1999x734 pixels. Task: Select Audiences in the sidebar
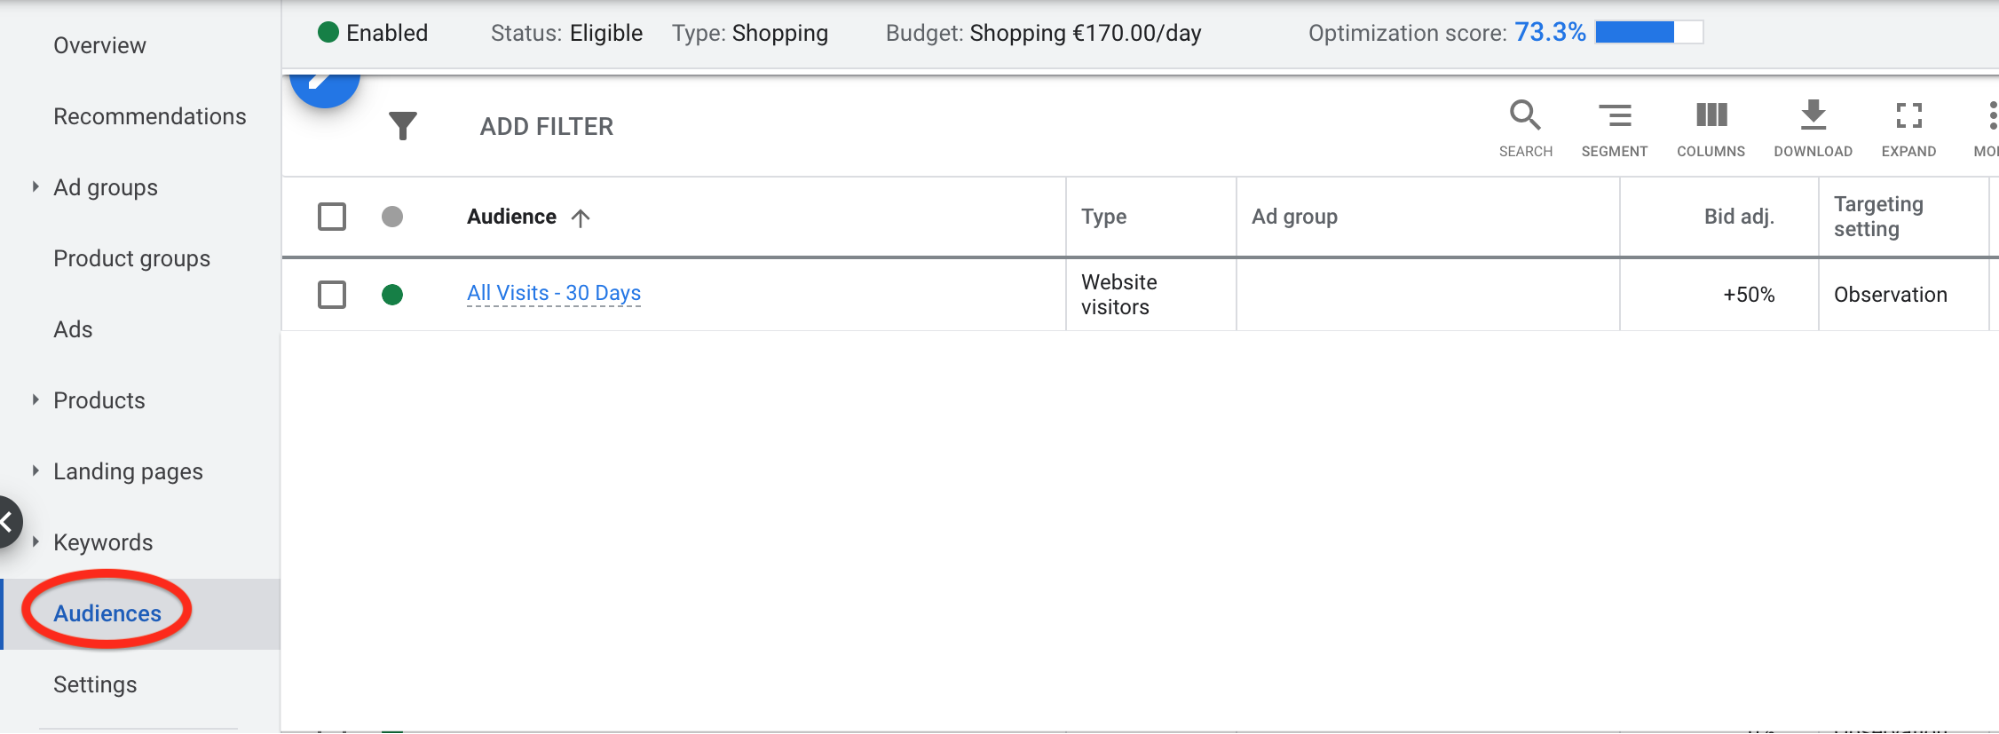[107, 613]
